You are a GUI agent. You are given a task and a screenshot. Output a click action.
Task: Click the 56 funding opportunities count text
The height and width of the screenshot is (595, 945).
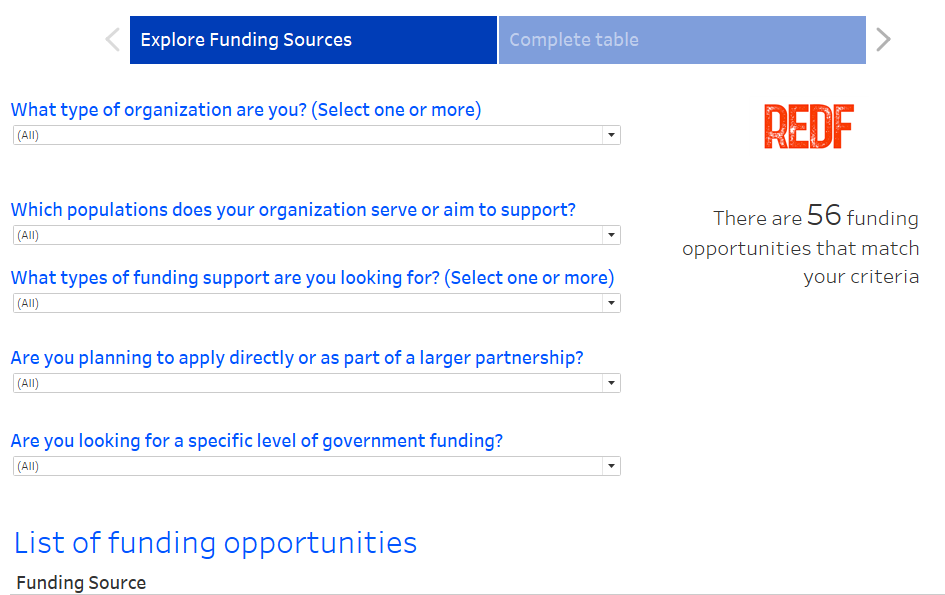pos(824,216)
